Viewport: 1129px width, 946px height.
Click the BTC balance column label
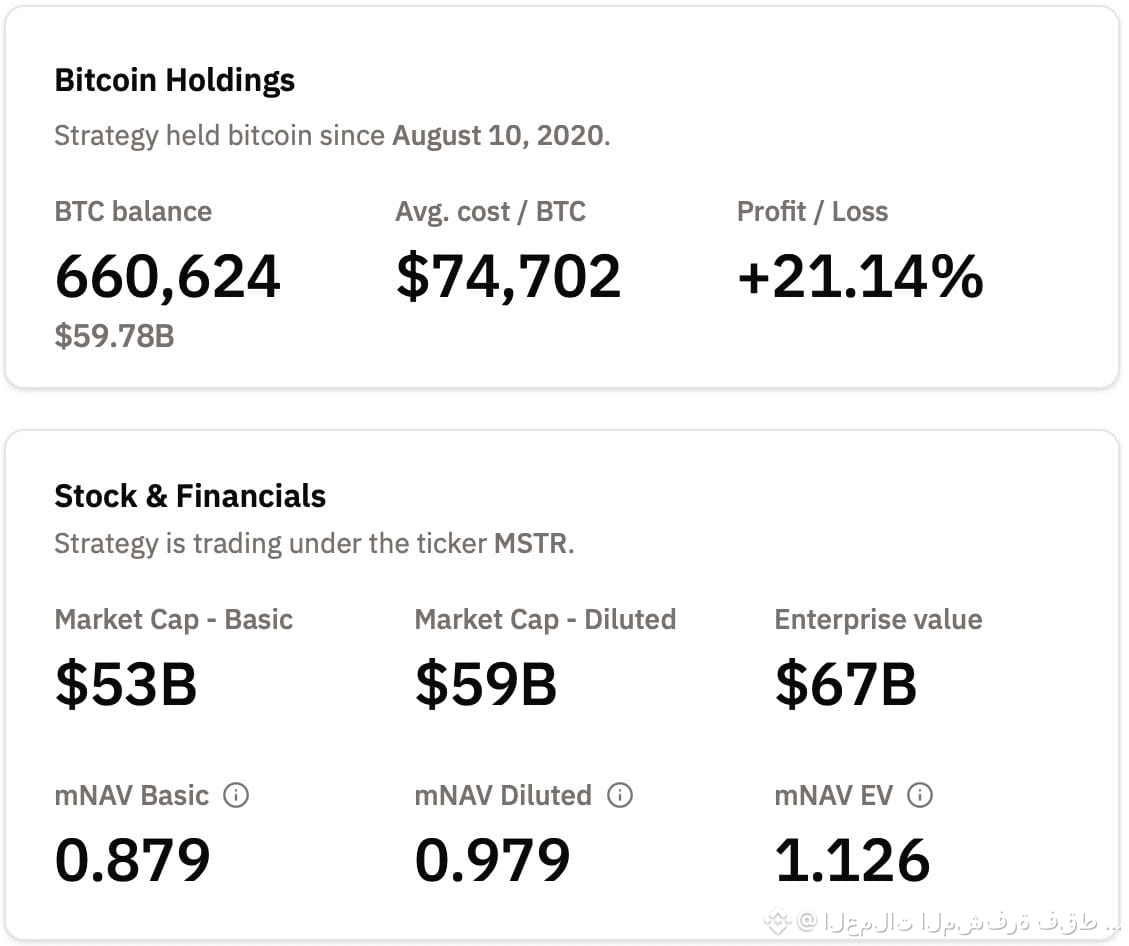click(133, 211)
